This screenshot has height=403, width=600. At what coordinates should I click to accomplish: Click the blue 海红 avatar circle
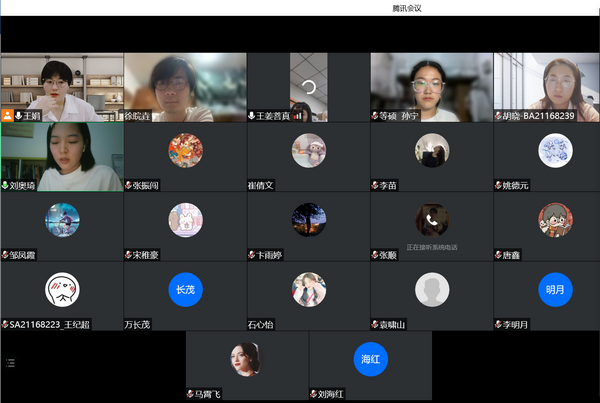370,358
